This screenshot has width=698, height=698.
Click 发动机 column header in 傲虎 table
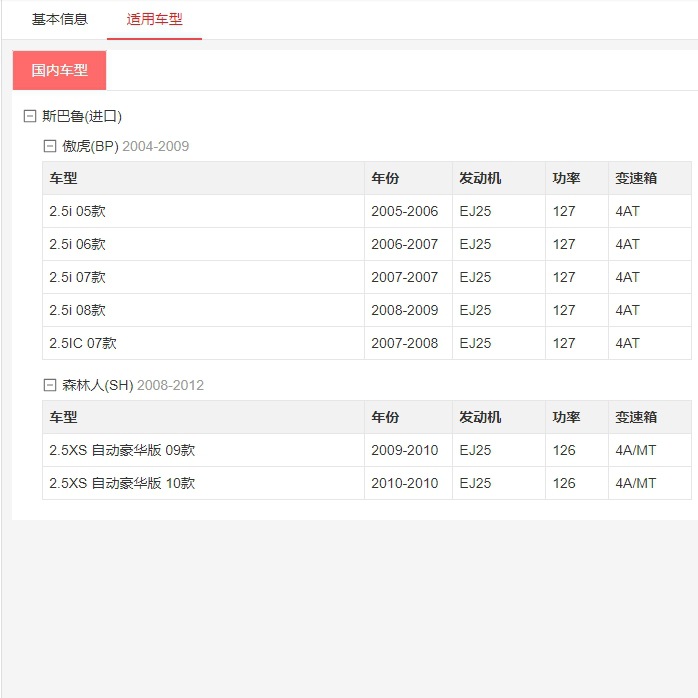pyautogui.click(x=480, y=178)
